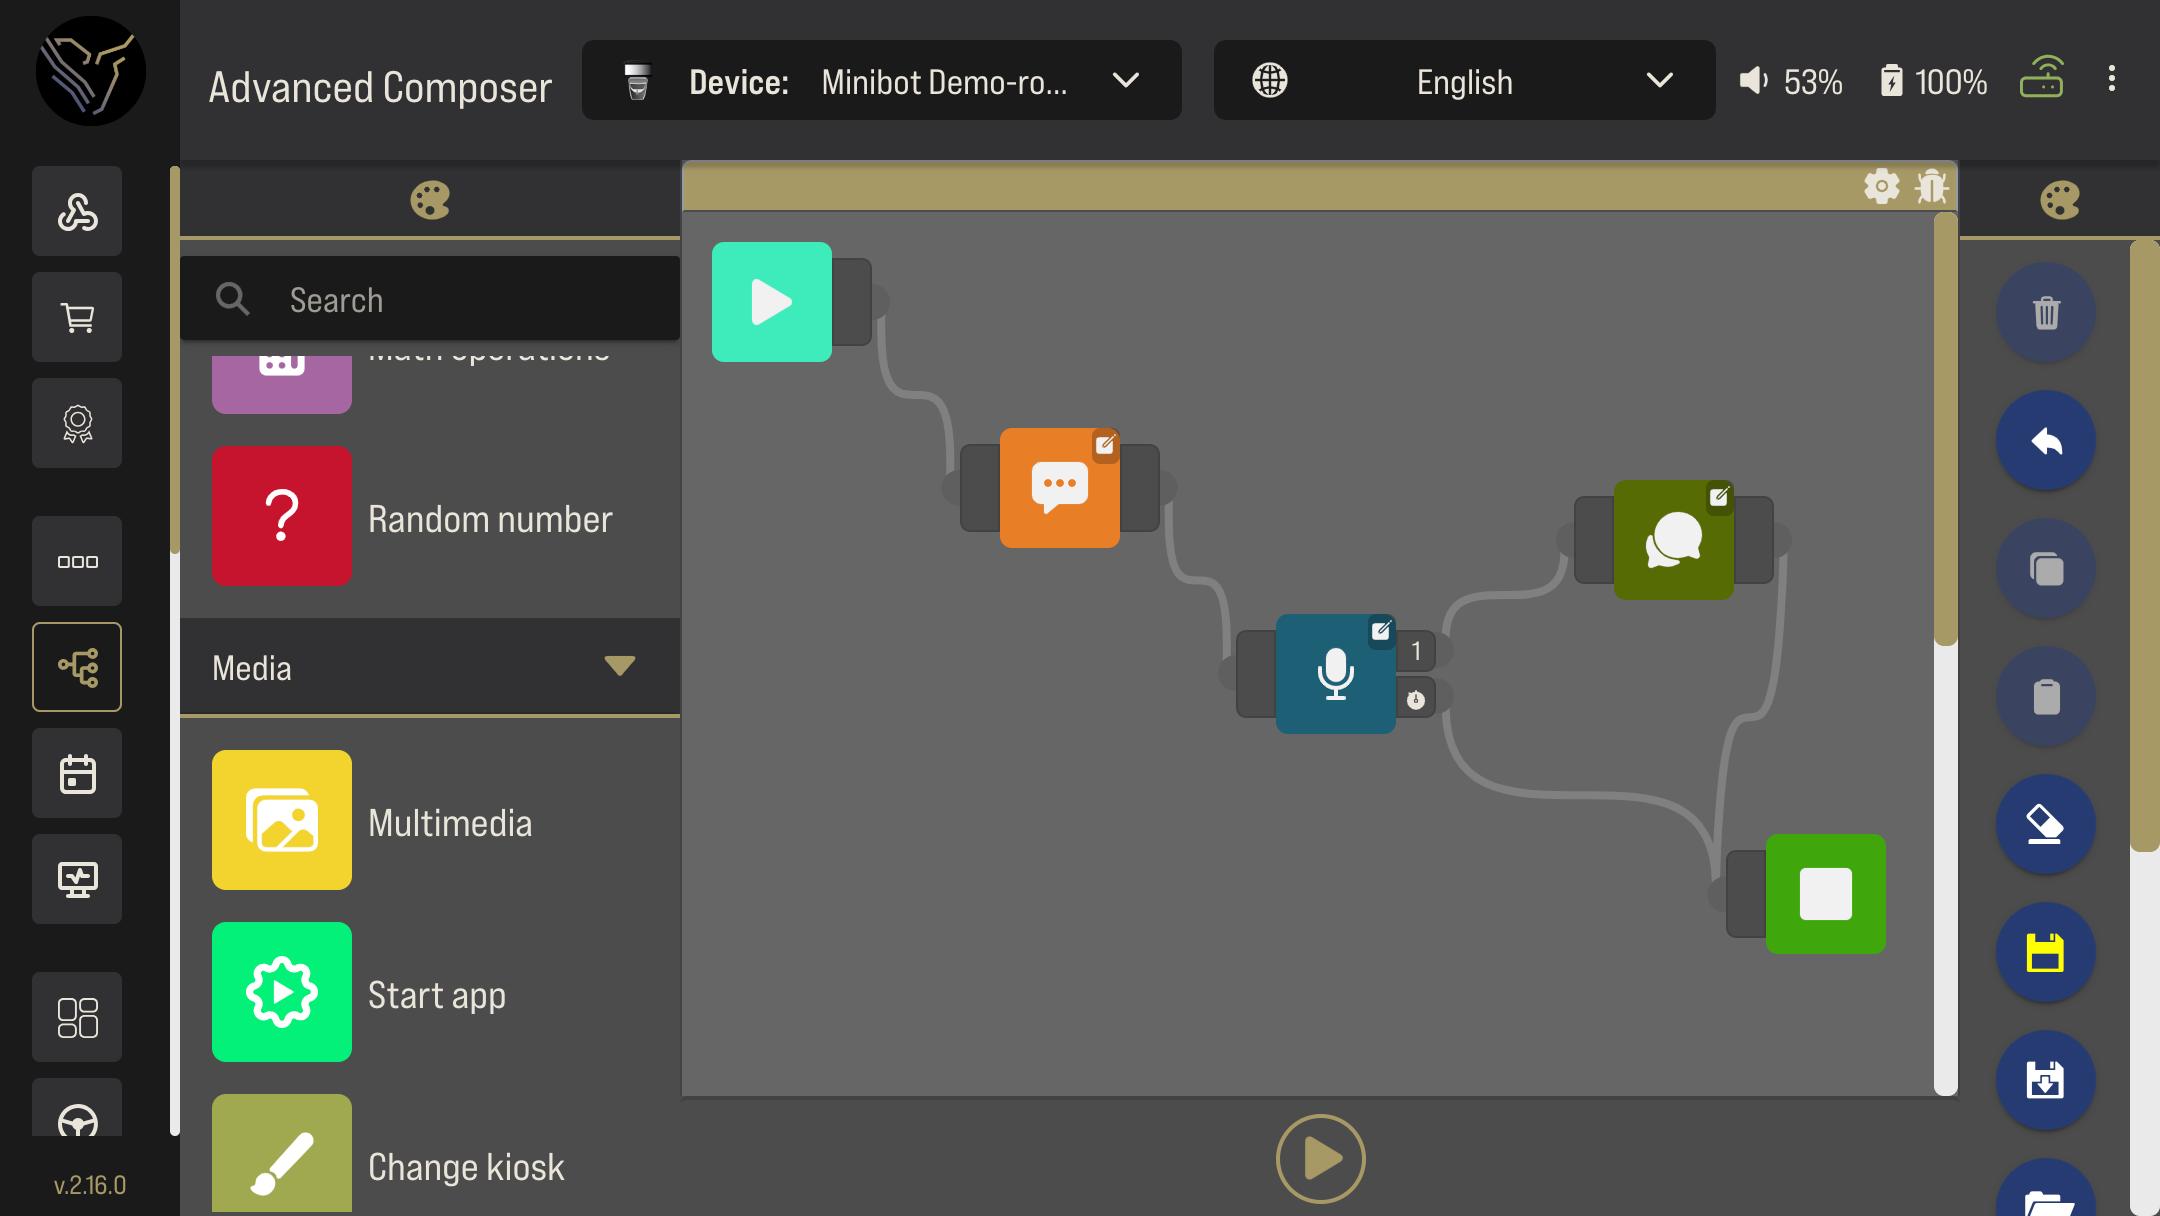Open the three-dot overflow menu
Viewport: 2160px width, 1216px height.
(x=2111, y=79)
